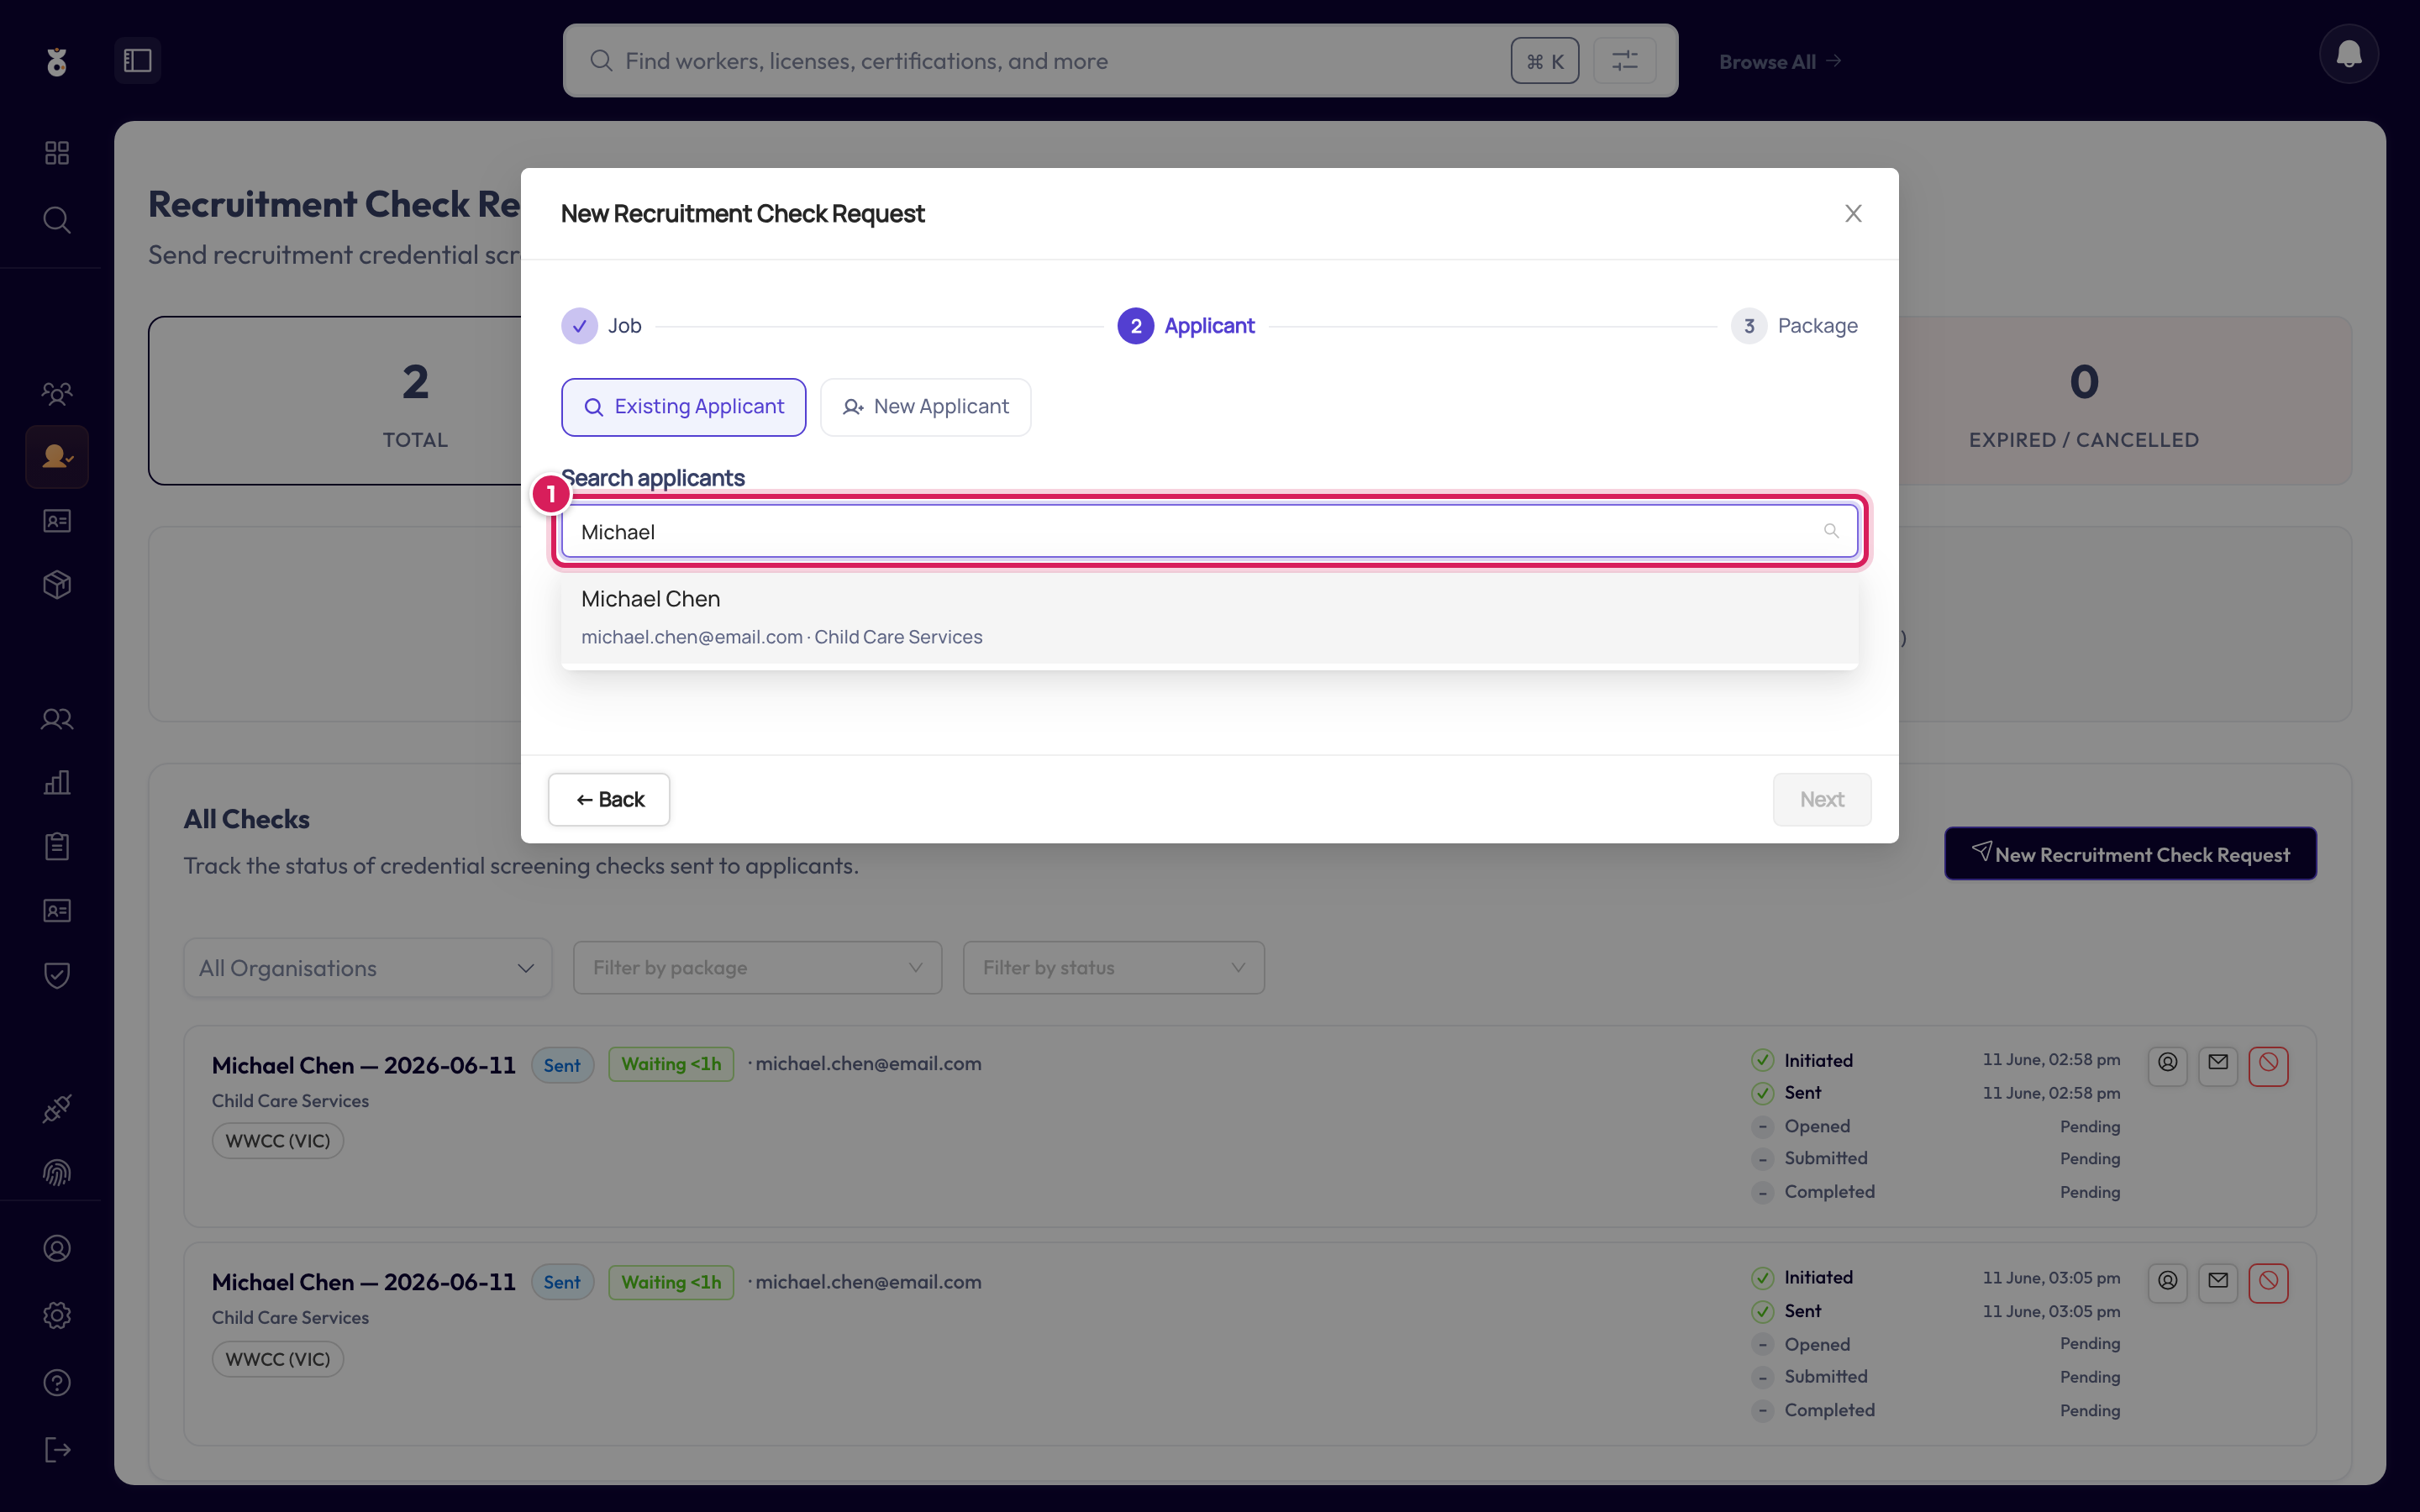Viewport: 2420px width, 1512px height.
Task: Open the lower ID card sidebar icon
Action: (57, 910)
